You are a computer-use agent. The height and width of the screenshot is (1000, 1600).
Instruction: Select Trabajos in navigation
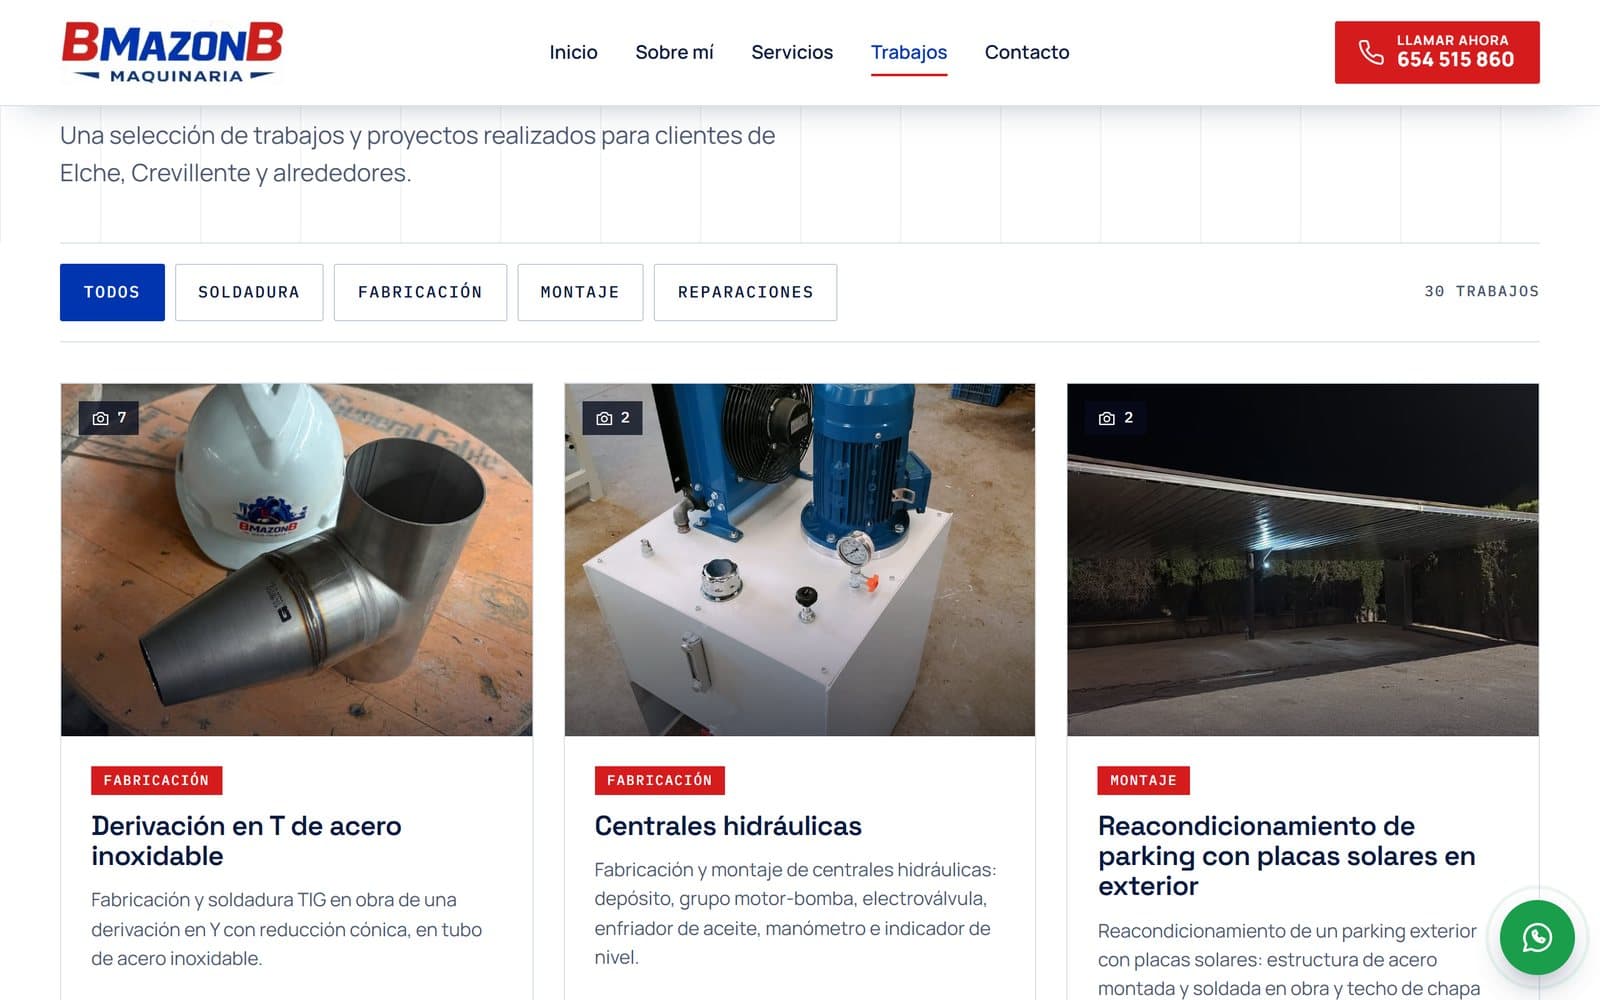click(x=908, y=52)
